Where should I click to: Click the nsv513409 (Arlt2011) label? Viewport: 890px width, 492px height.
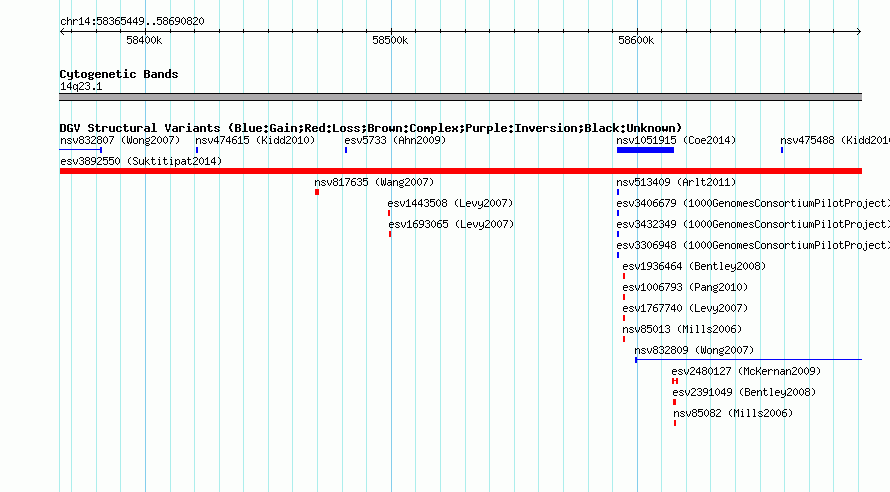pyautogui.click(x=676, y=182)
